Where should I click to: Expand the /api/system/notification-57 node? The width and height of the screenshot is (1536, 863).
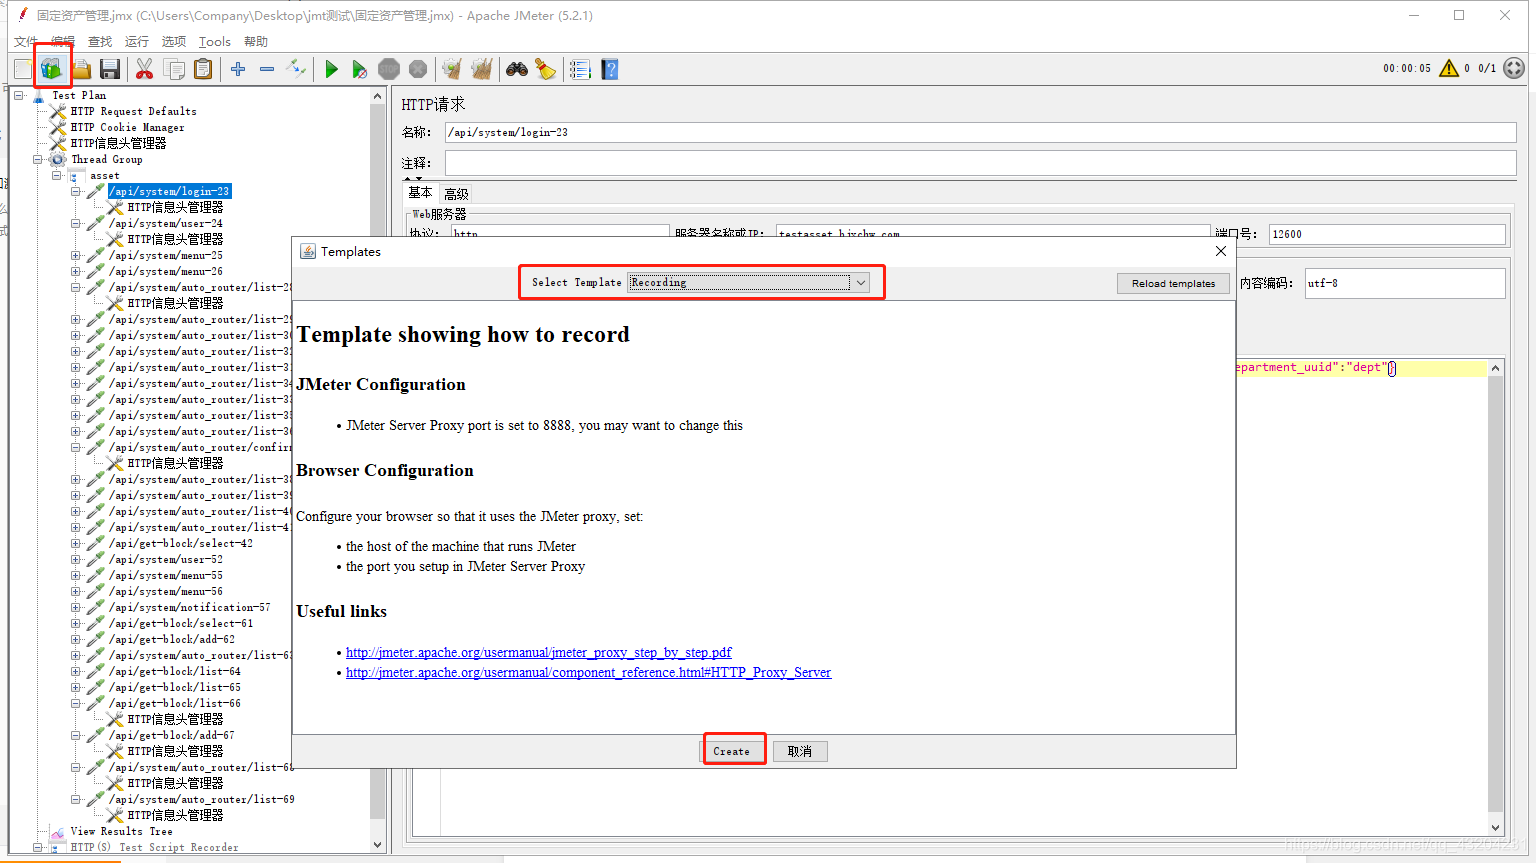pyautogui.click(x=76, y=607)
